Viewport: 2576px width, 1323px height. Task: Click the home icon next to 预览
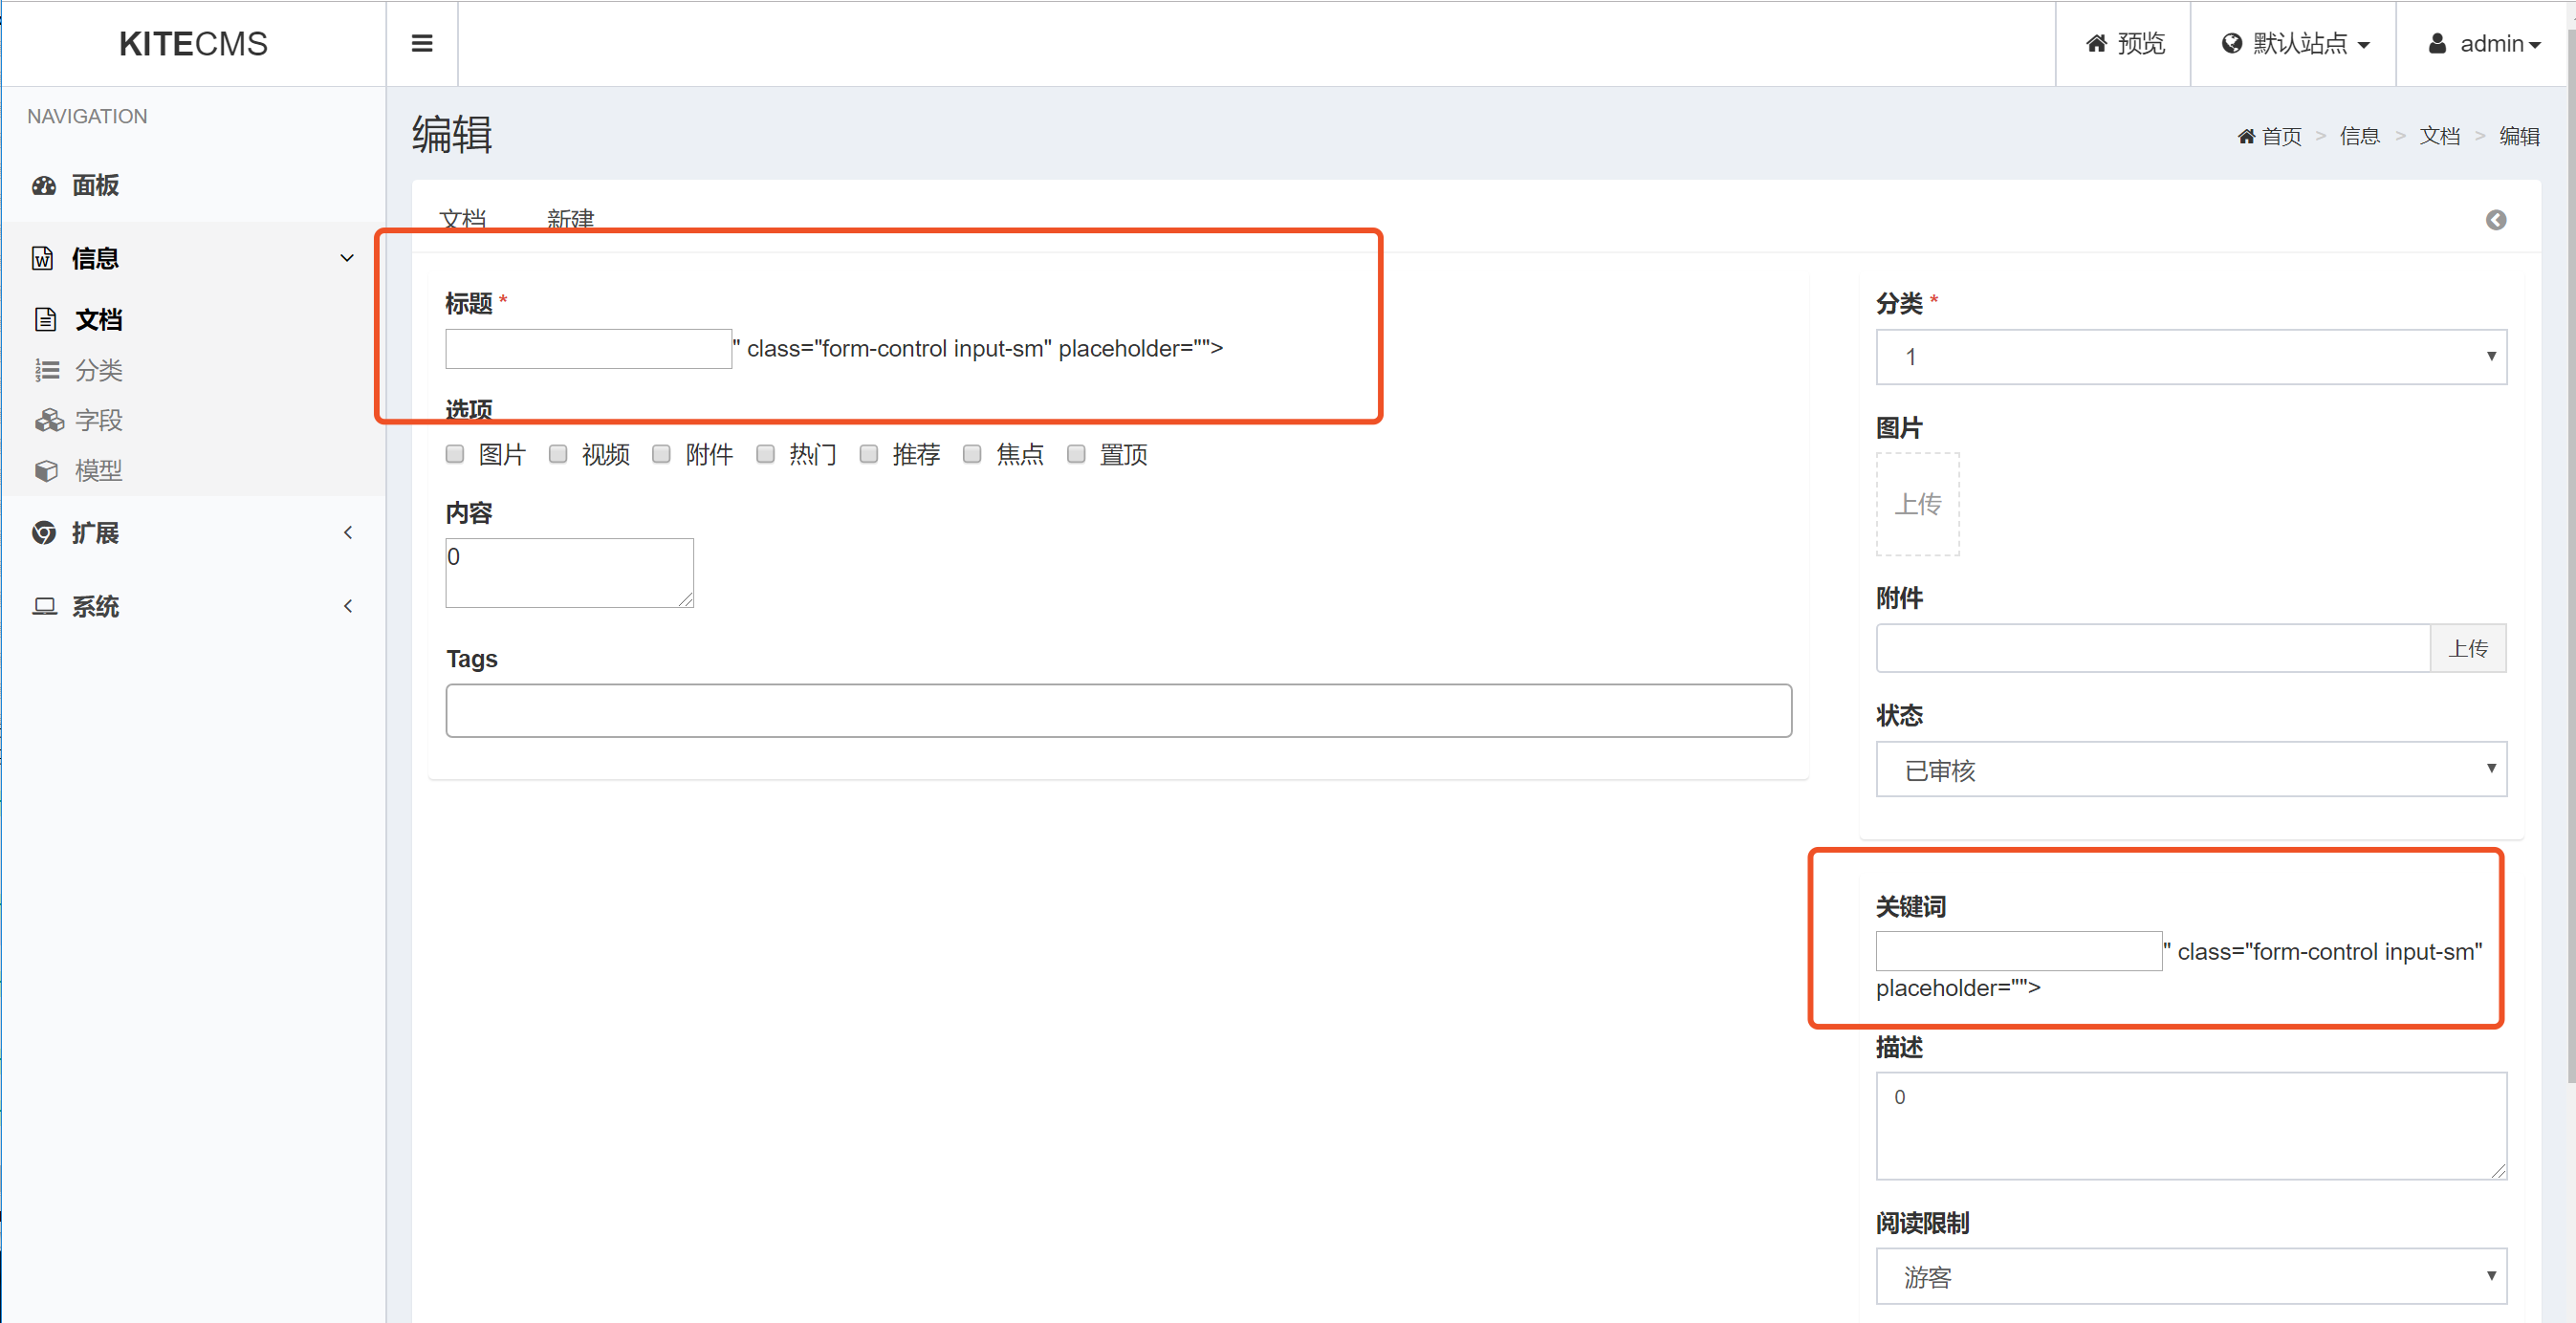(x=2097, y=43)
